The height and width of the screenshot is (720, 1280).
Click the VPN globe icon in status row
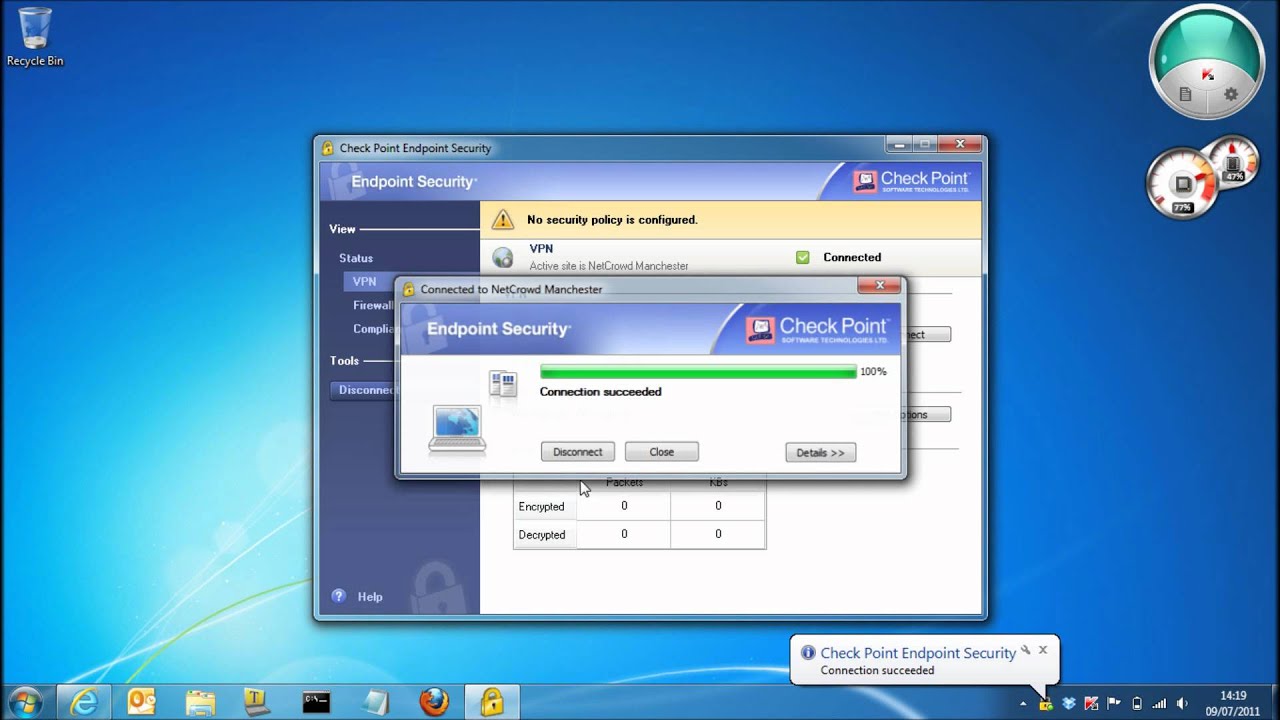(503, 258)
